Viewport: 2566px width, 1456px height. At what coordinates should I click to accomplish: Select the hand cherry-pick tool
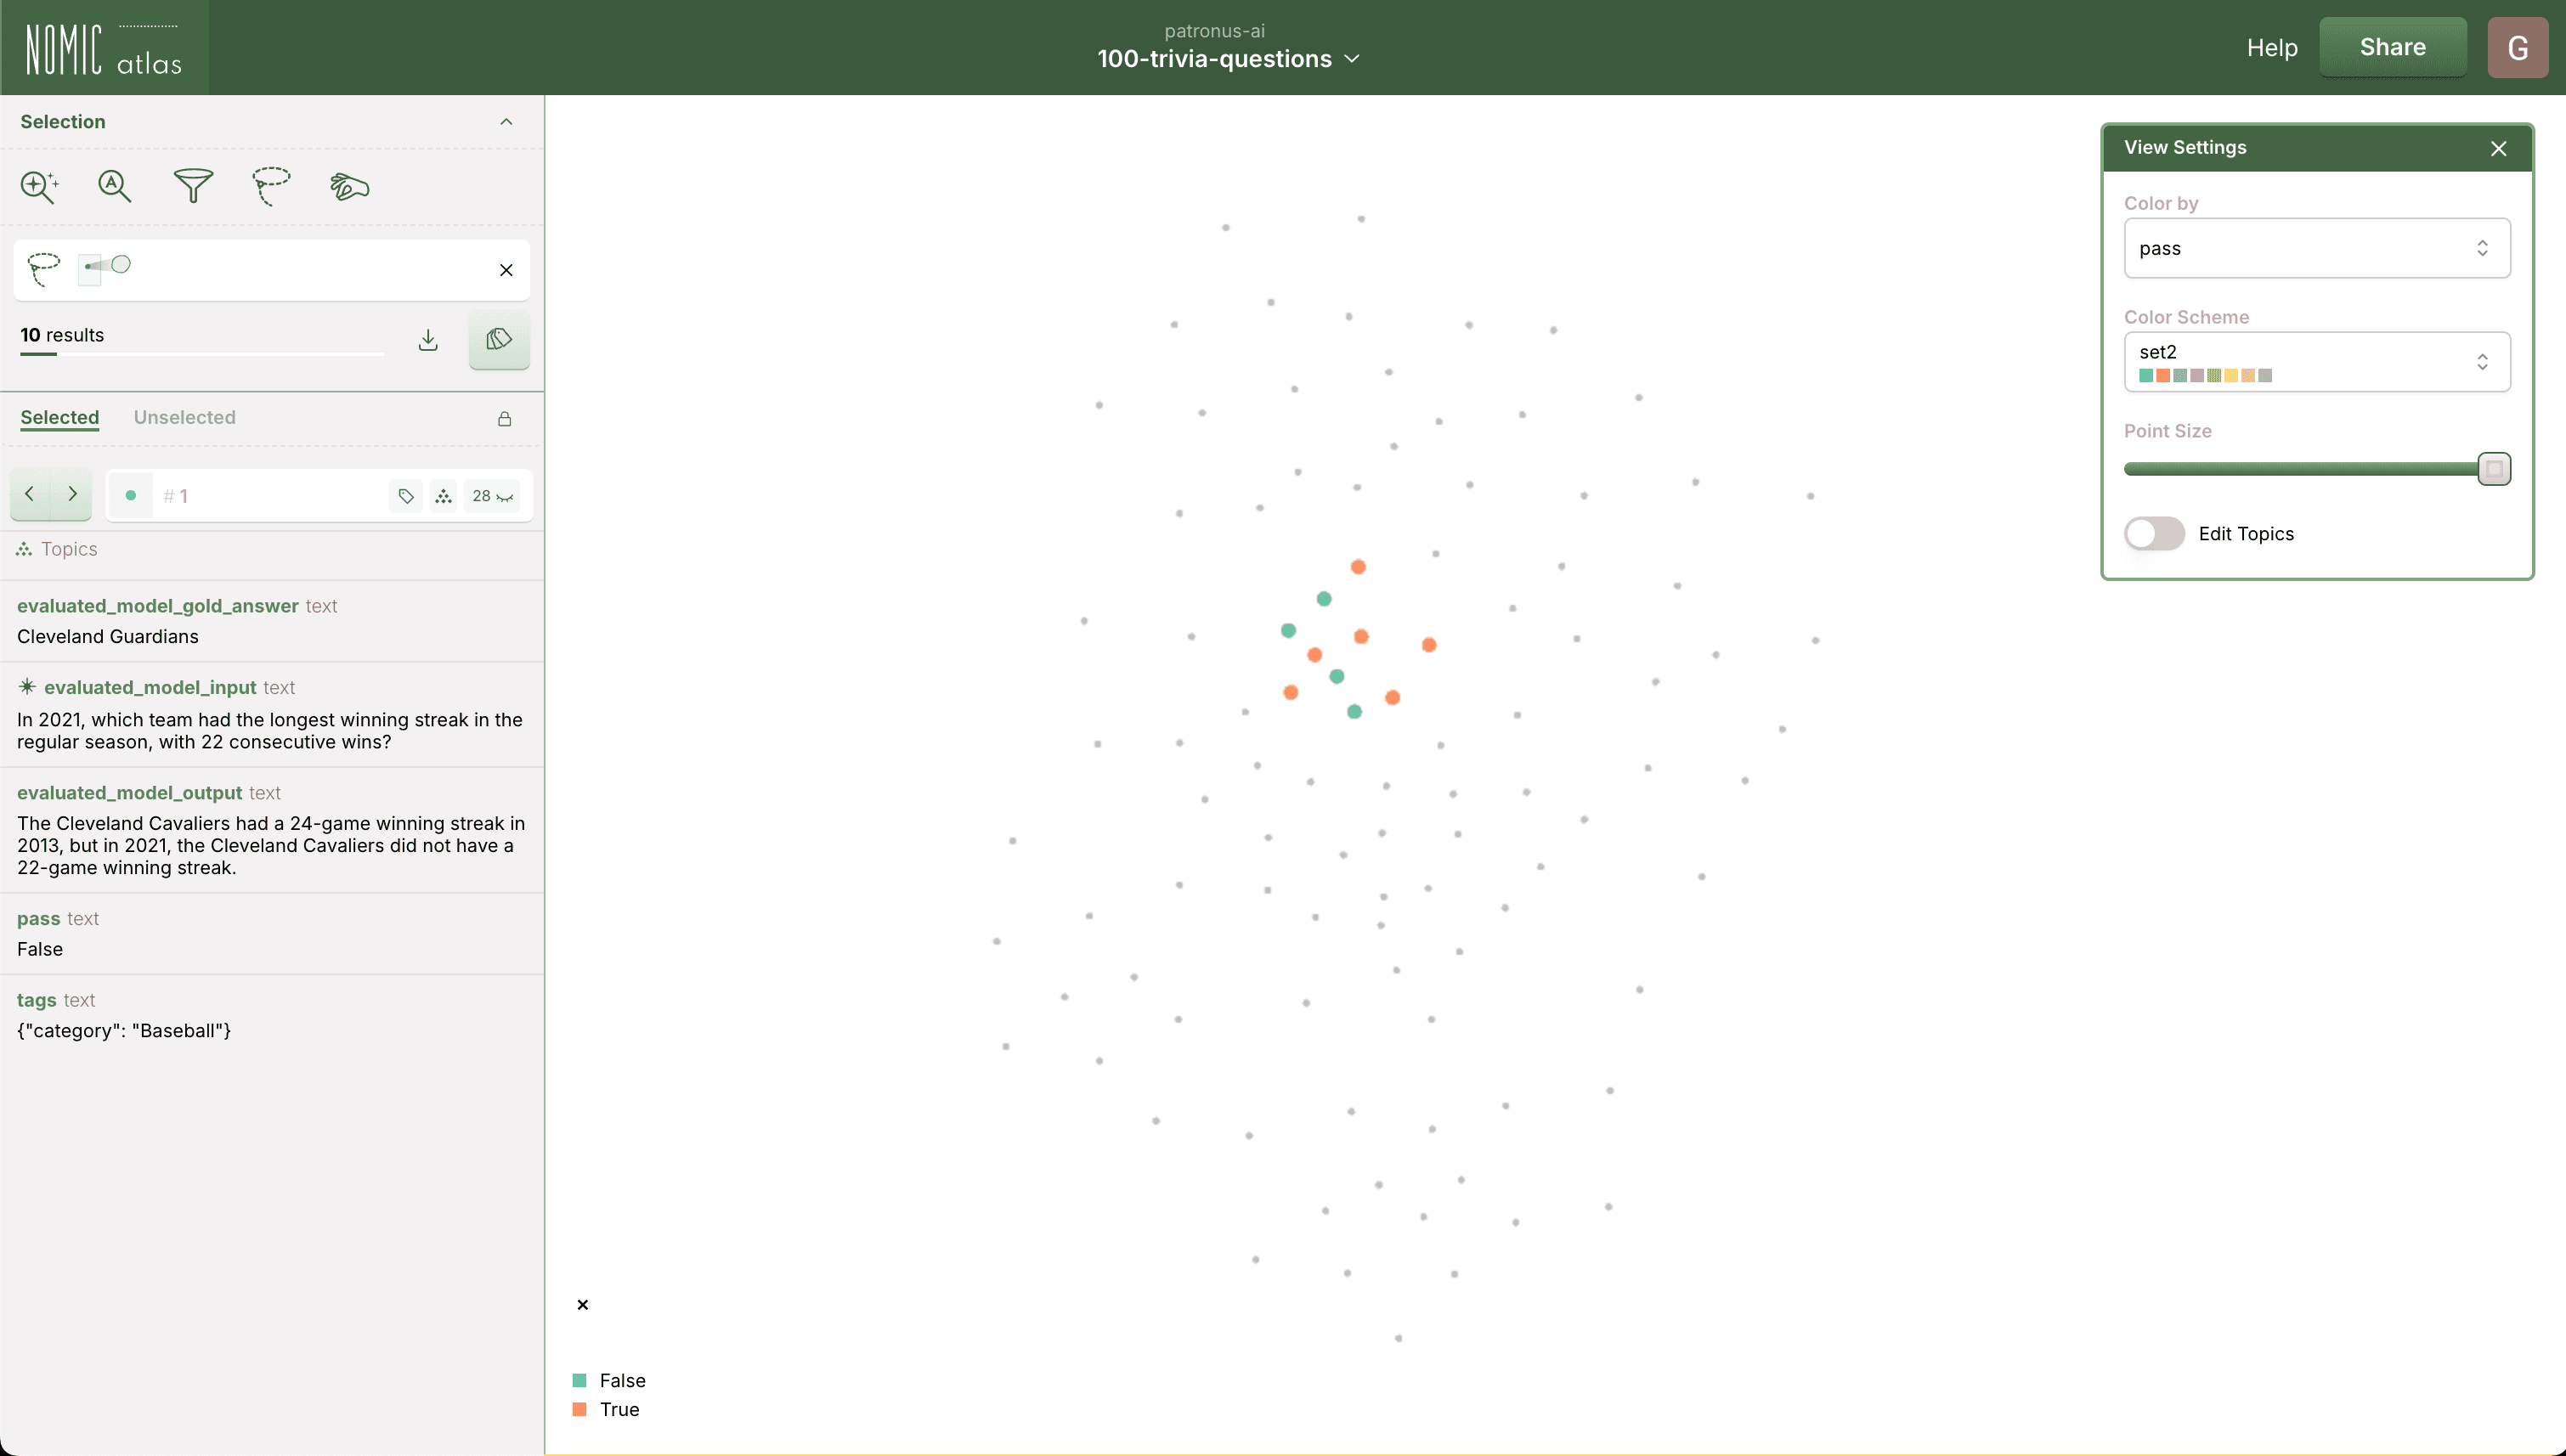pyautogui.click(x=349, y=187)
